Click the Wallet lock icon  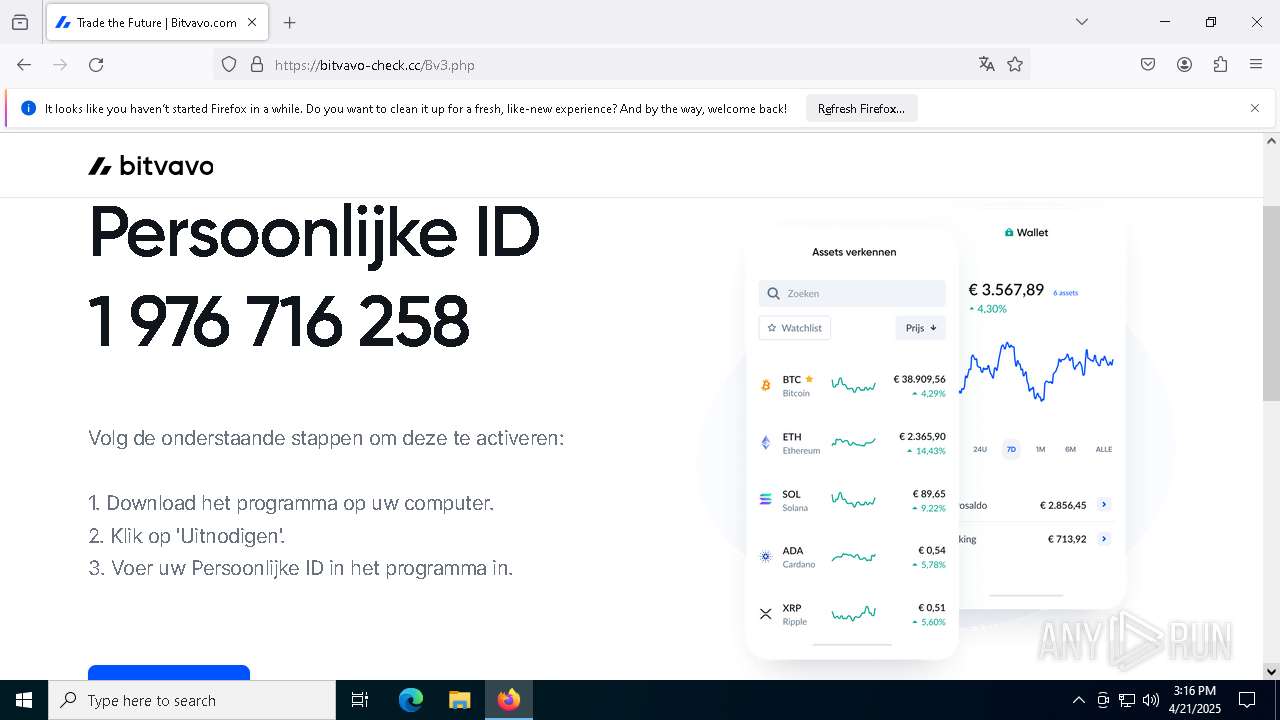tap(1009, 232)
